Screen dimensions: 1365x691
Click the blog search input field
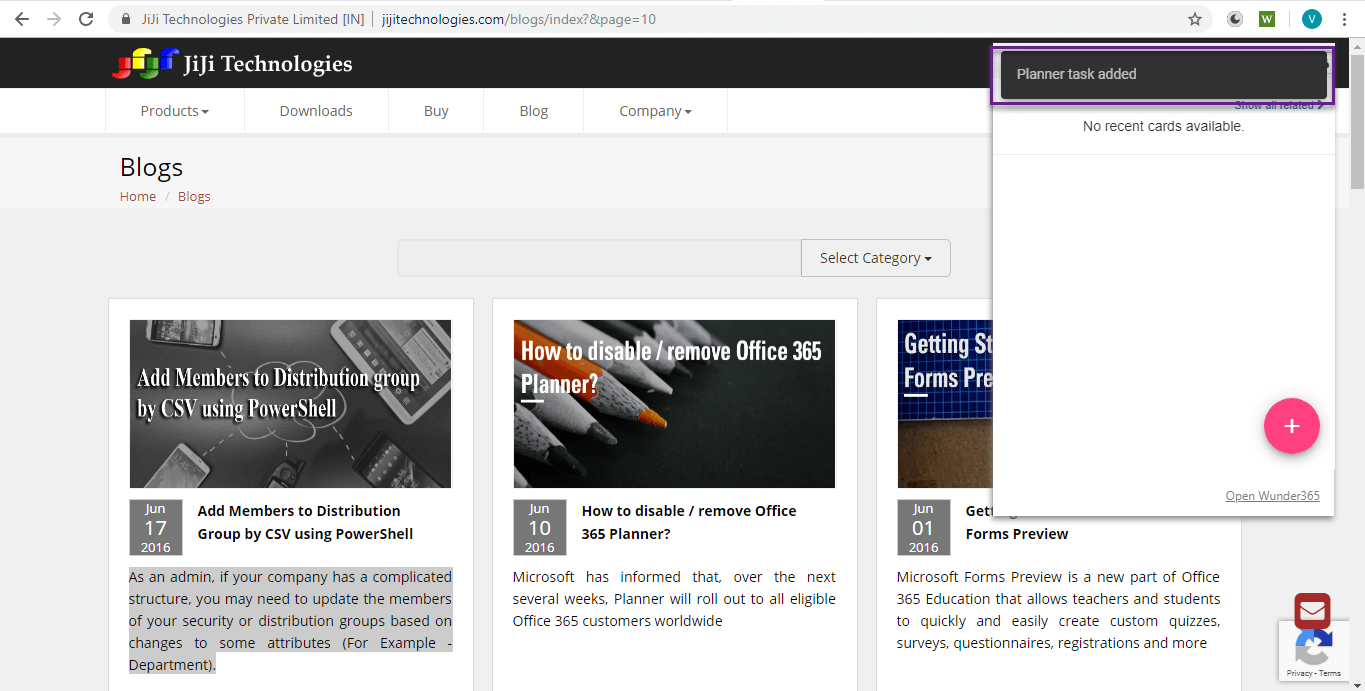coord(599,258)
